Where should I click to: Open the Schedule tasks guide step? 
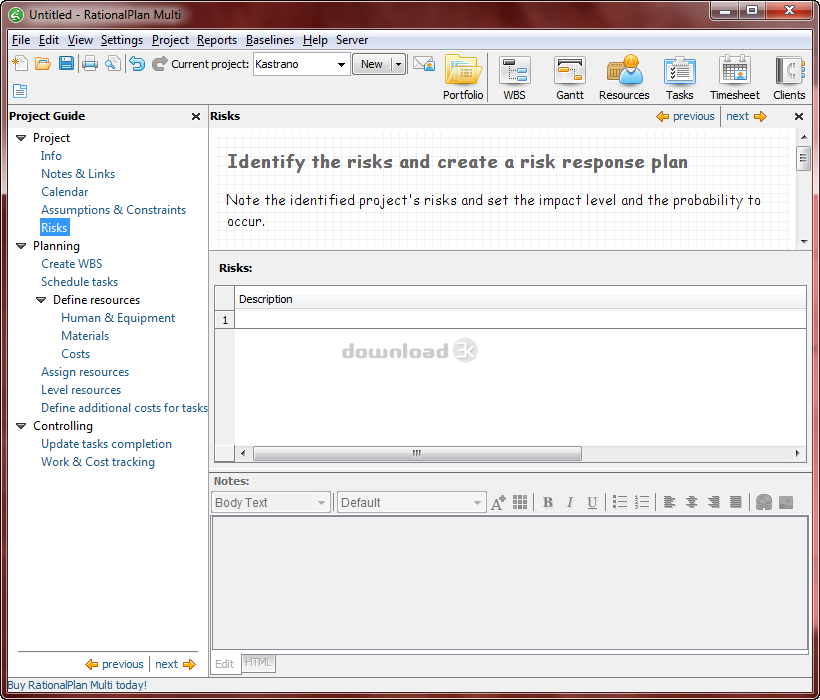tap(79, 282)
